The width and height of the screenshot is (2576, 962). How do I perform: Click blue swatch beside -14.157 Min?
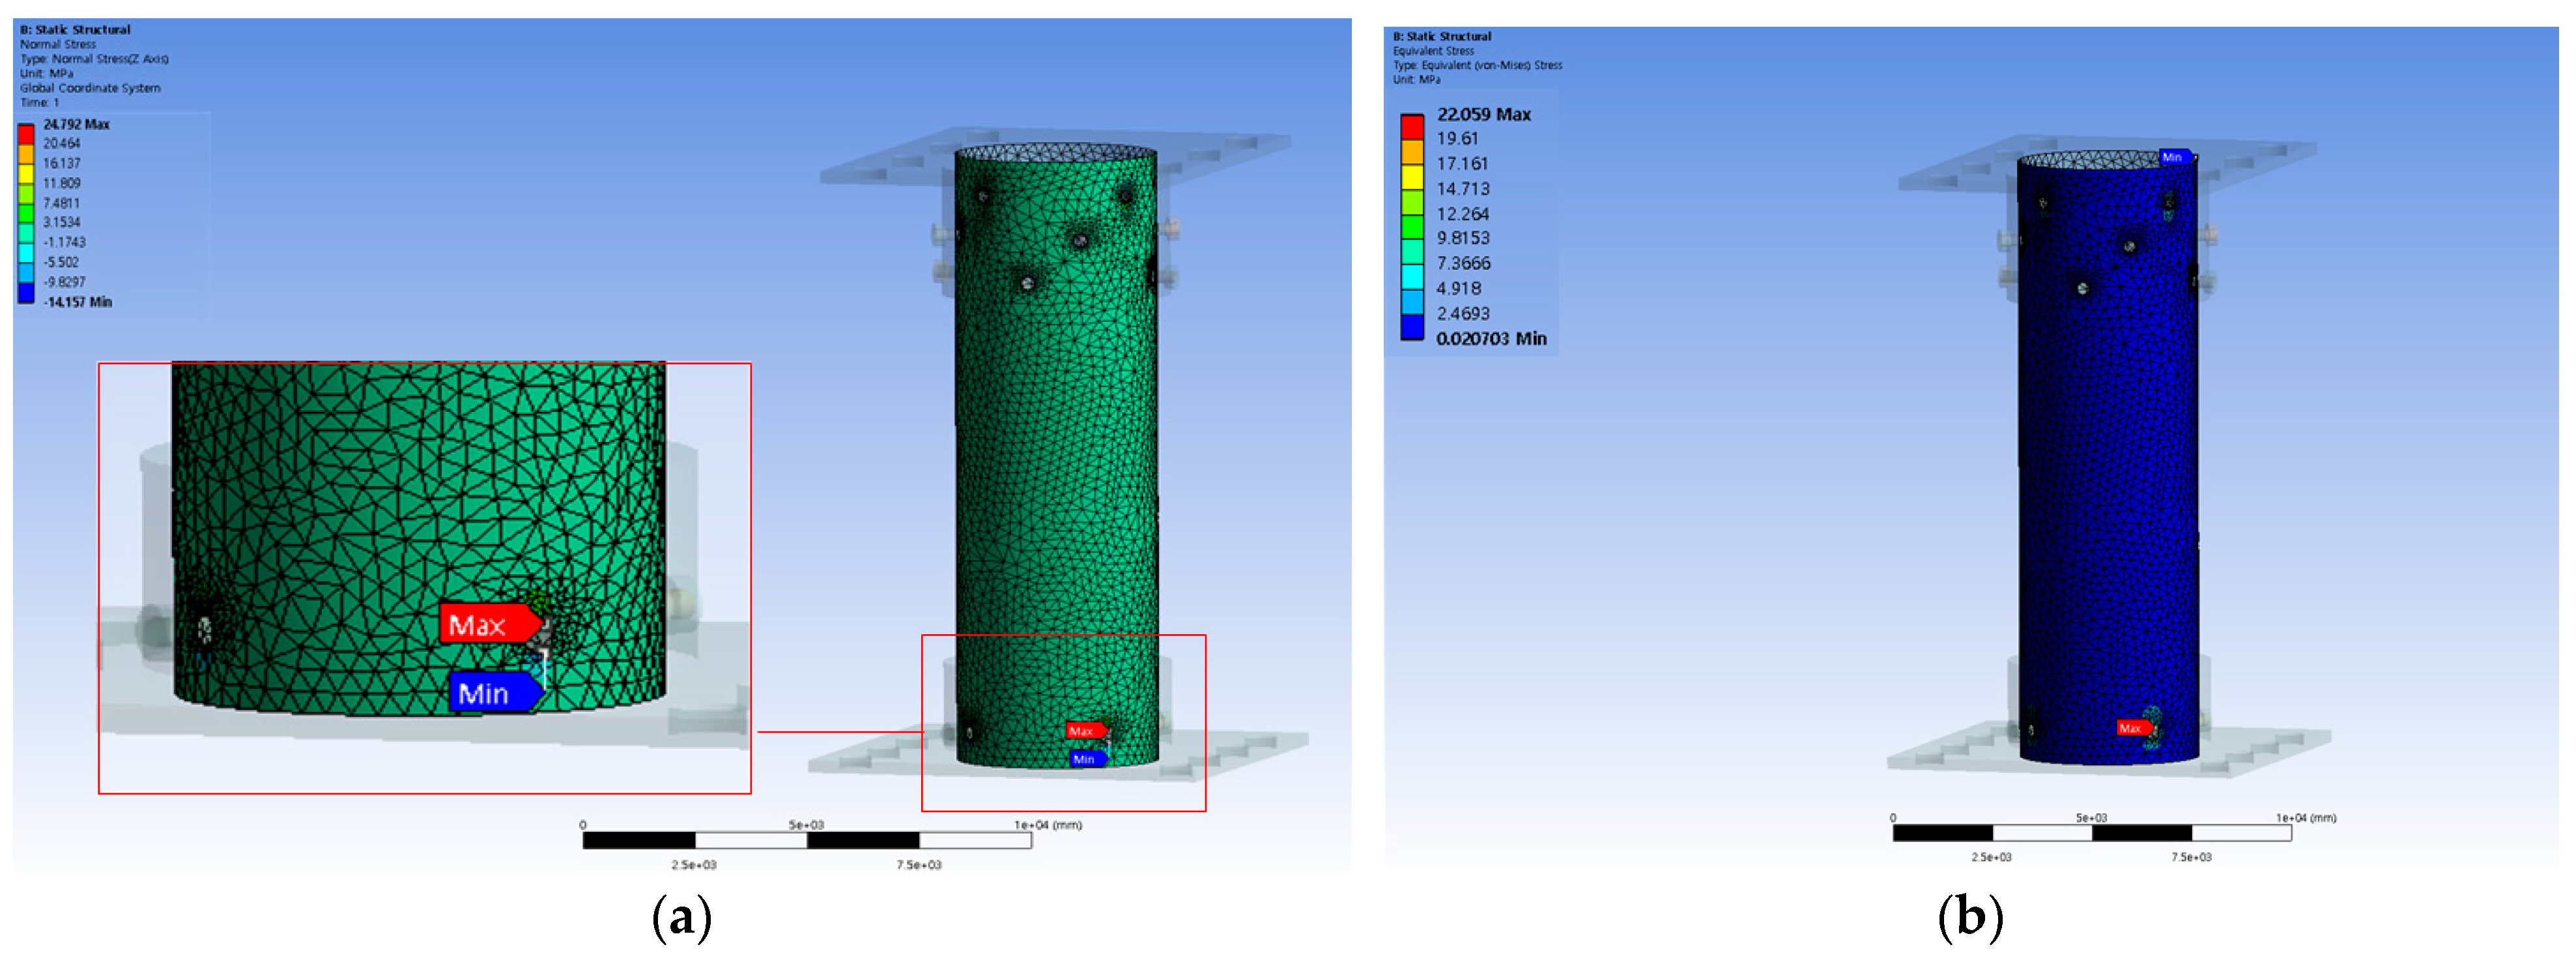click(x=26, y=292)
